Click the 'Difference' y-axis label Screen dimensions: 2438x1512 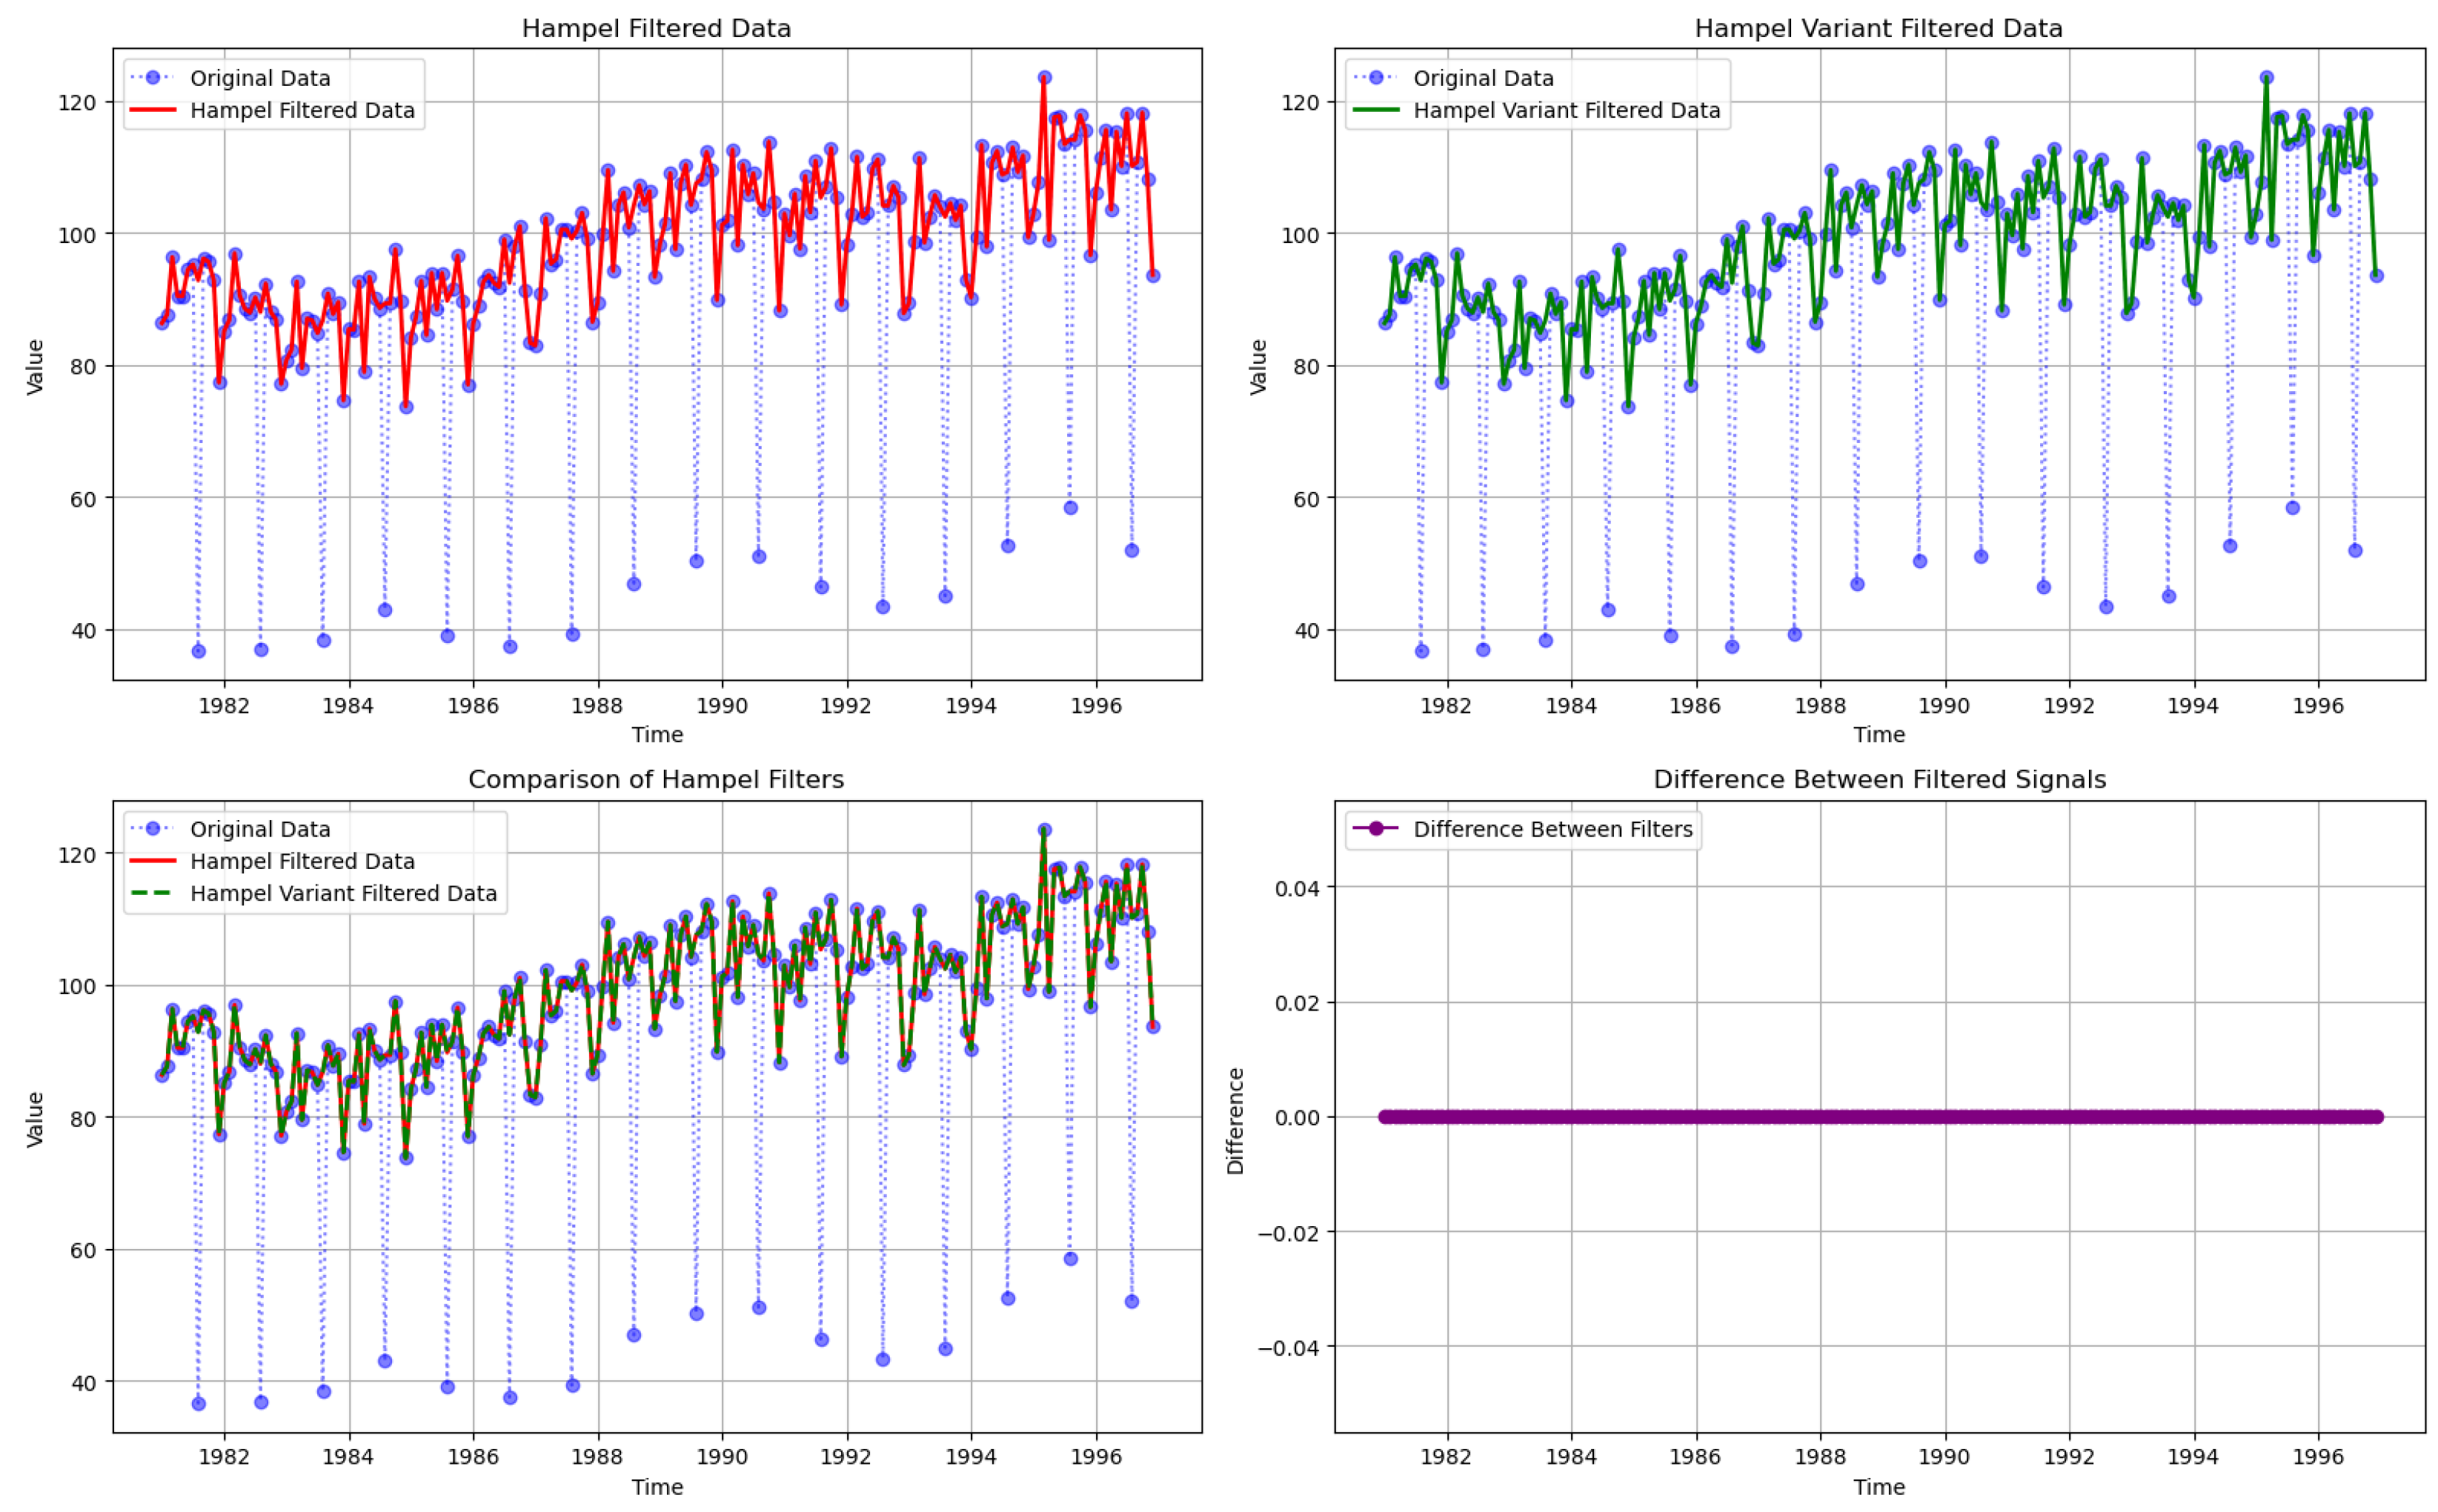[1235, 1120]
